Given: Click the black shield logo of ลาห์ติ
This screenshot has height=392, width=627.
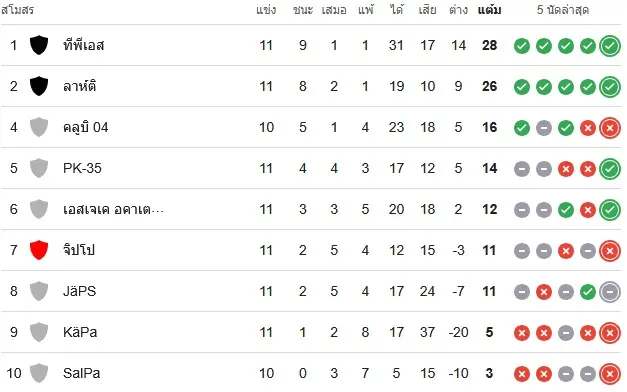Looking at the screenshot, I should [39, 86].
